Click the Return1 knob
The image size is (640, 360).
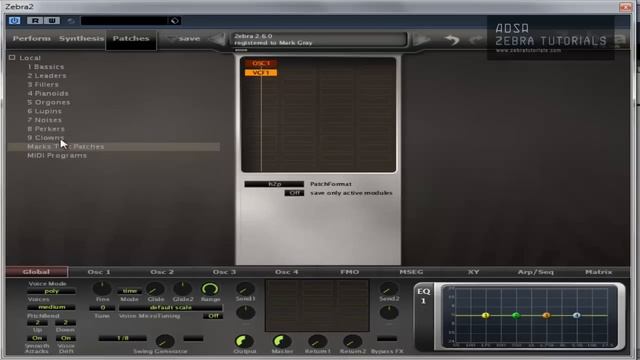[x=317, y=341]
